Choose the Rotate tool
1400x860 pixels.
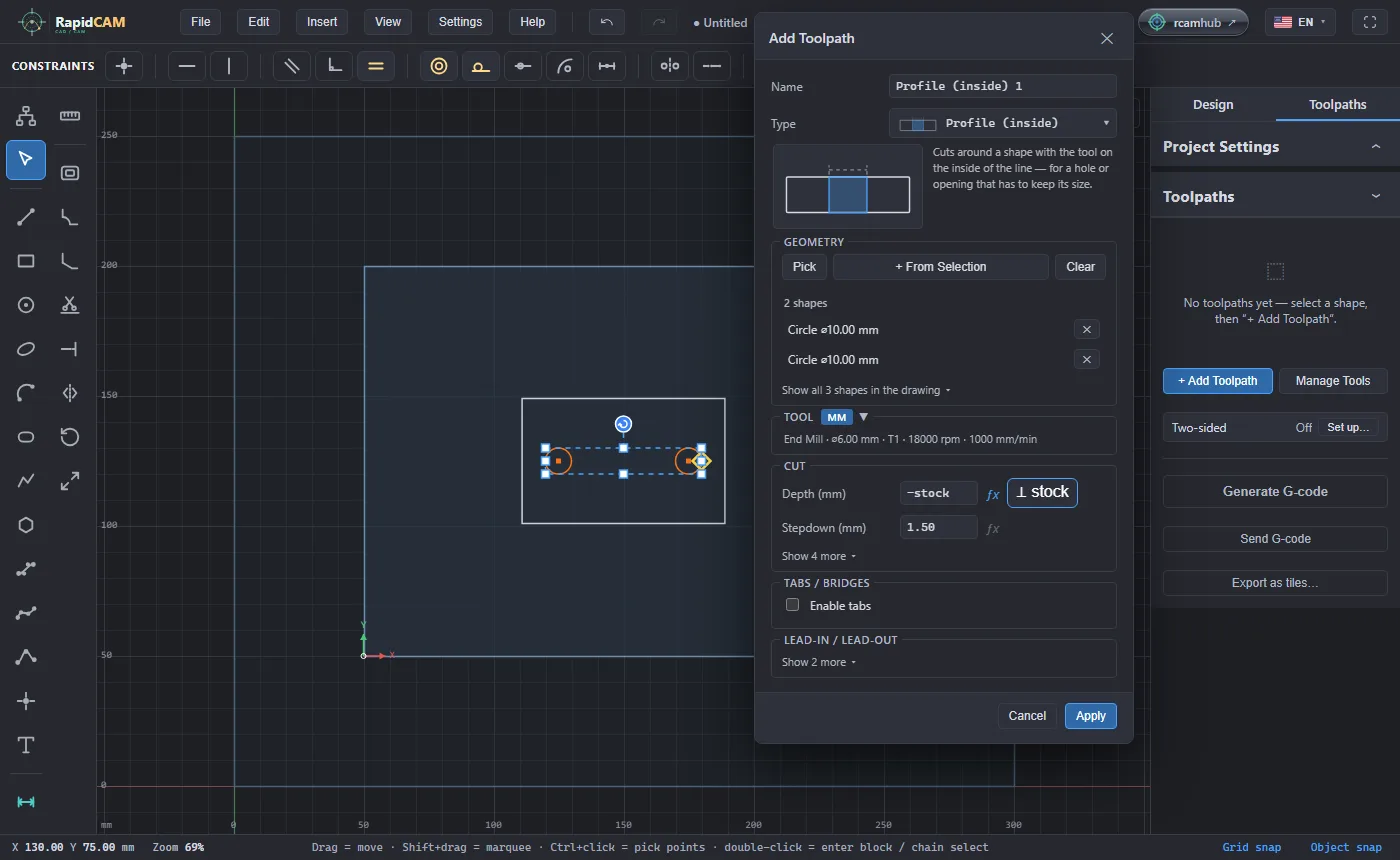[x=70, y=437]
